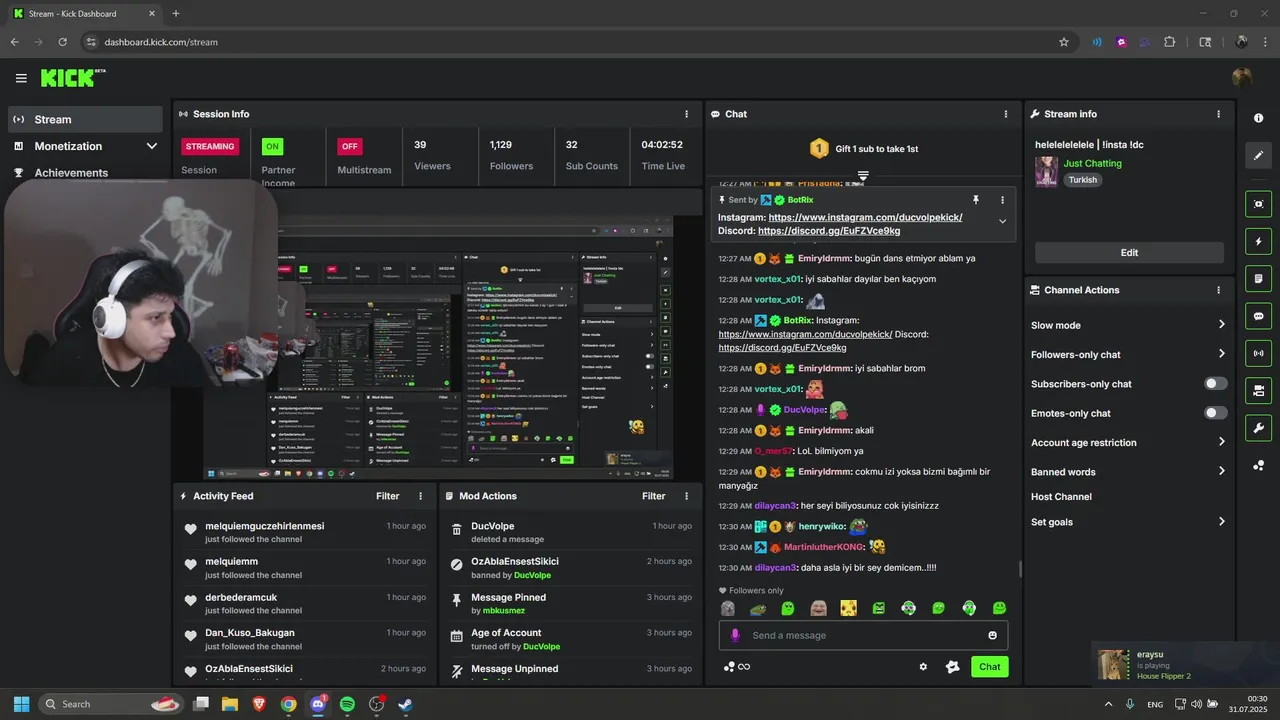This screenshot has height=720, width=1280.
Task: Open Stream in the left sidebar
Action: 85,119
